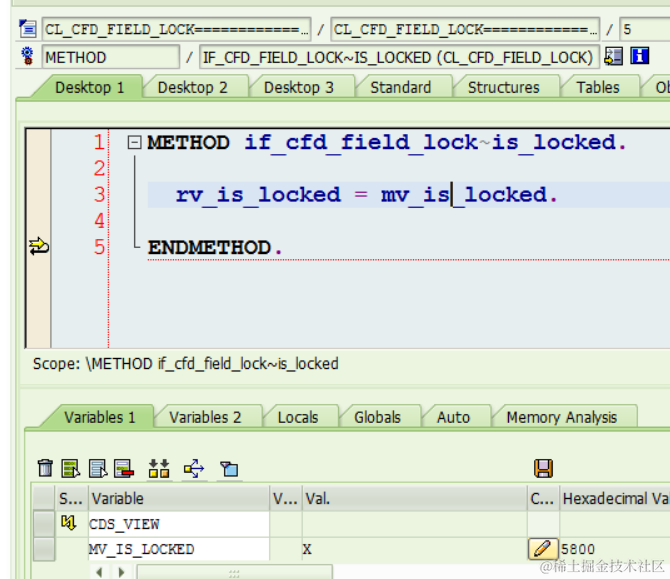
Task: Click the V... column header
Action: [x=285, y=498]
